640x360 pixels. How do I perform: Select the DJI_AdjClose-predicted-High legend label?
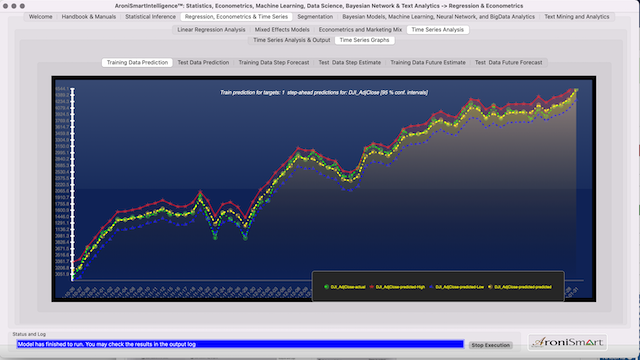[x=400, y=287]
